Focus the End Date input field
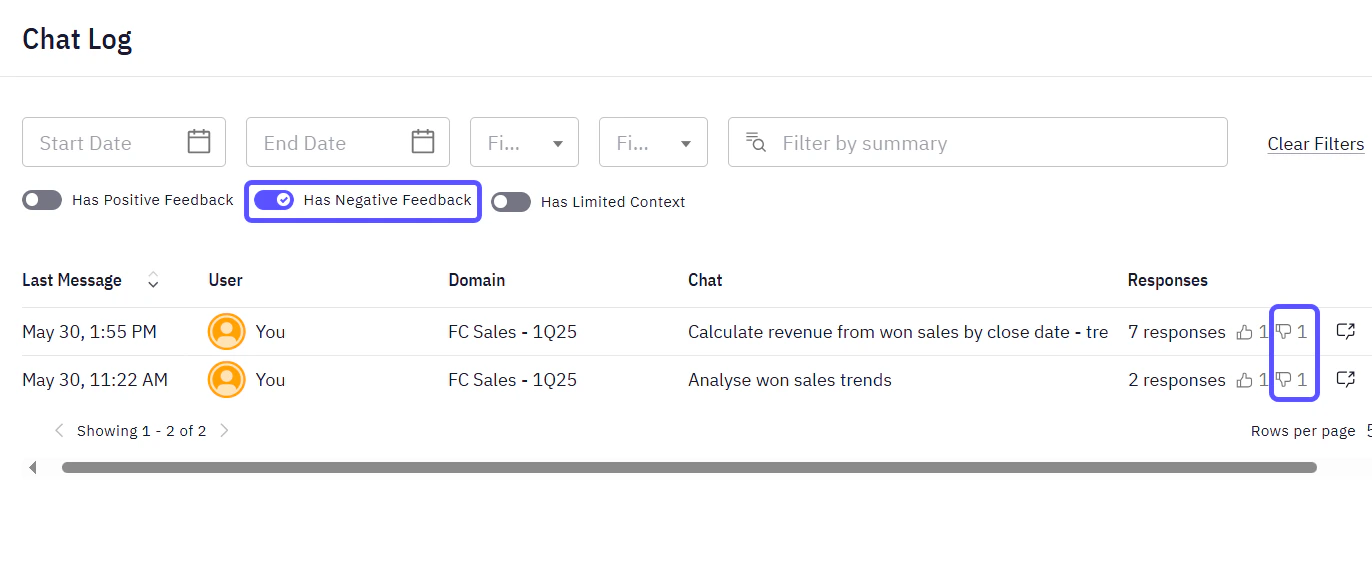Image resolution: width=1372 pixels, height=563 pixels. pos(348,142)
